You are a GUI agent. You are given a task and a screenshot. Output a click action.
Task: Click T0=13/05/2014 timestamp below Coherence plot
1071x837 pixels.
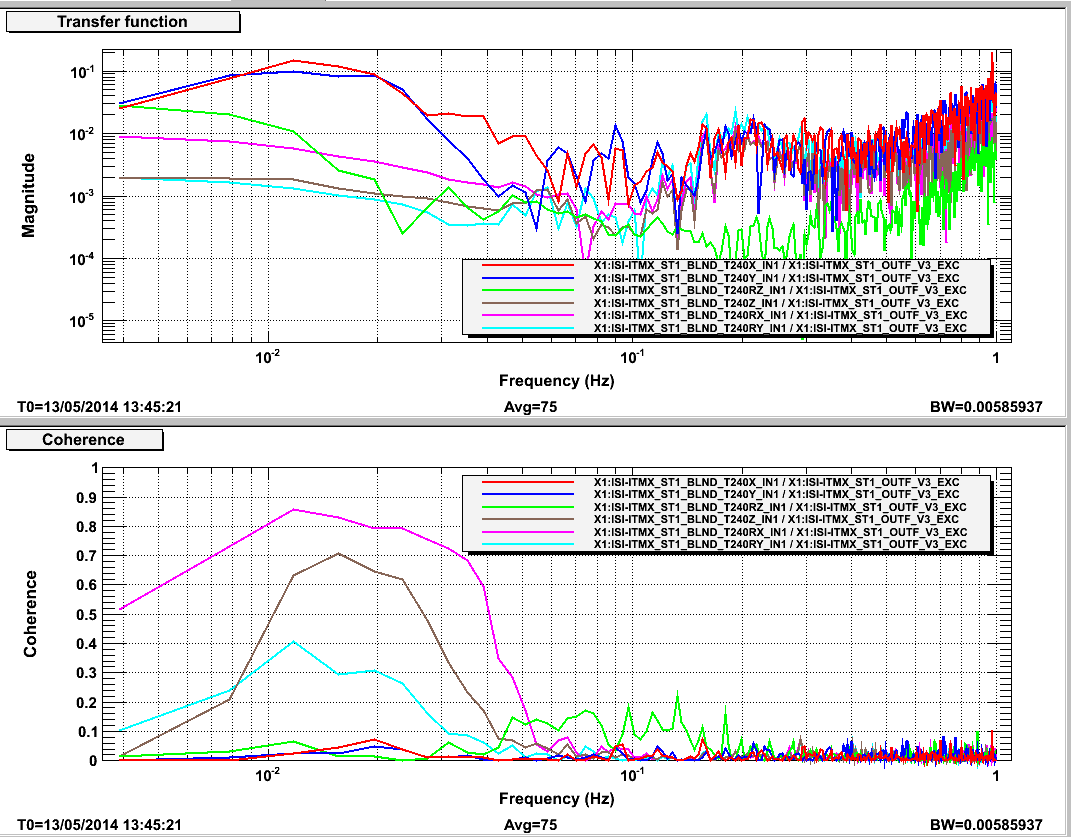(99, 825)
